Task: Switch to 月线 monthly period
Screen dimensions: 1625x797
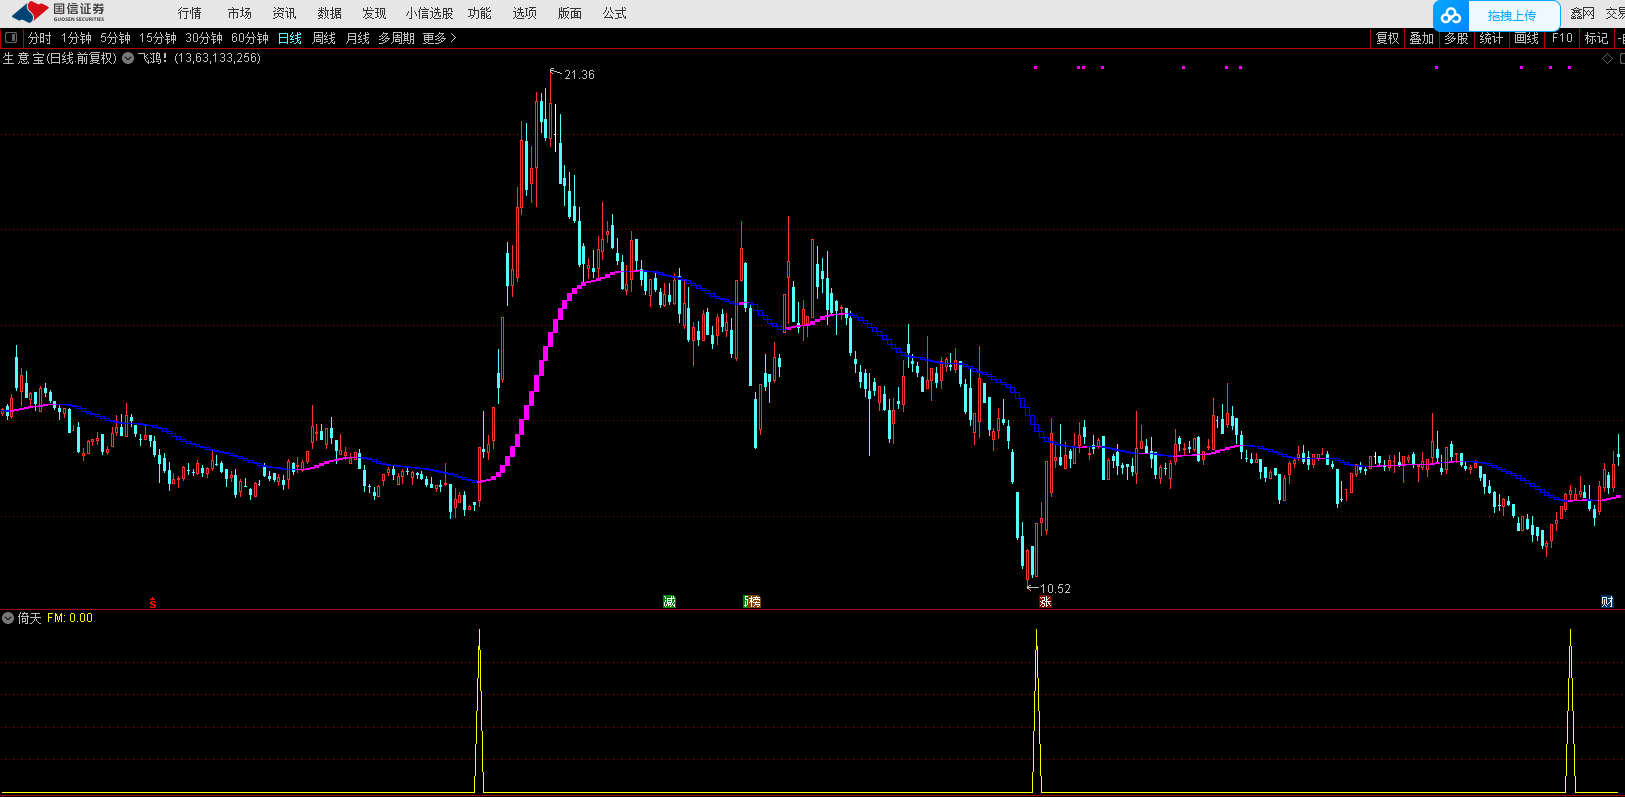Action: pyautogui.click(x=358, y=38)
